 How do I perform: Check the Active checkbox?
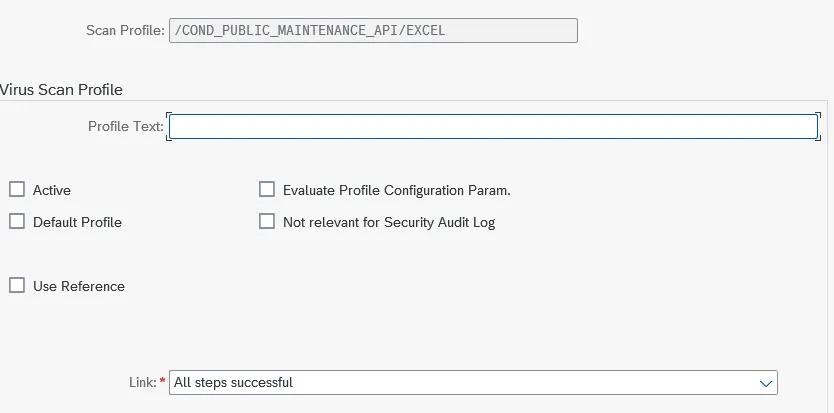(x=17, y=190)
